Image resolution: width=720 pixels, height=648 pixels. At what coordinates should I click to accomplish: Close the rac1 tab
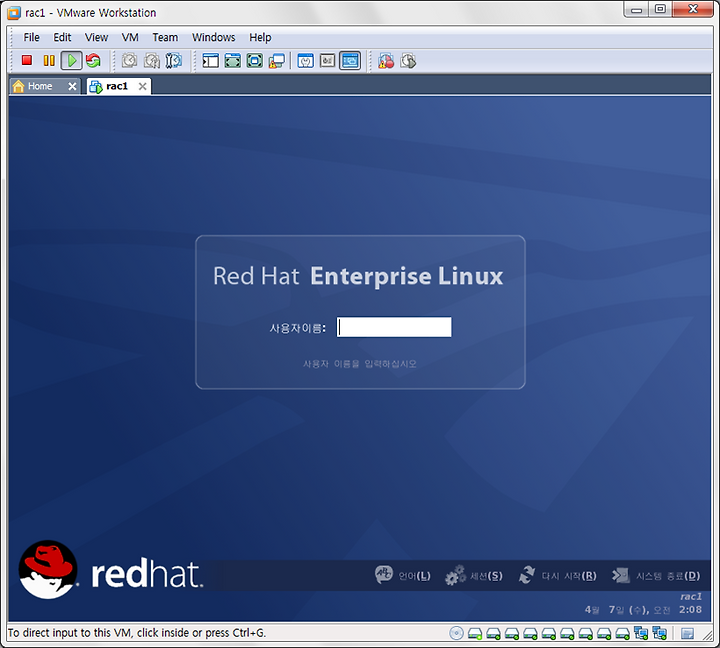point(143,86)
